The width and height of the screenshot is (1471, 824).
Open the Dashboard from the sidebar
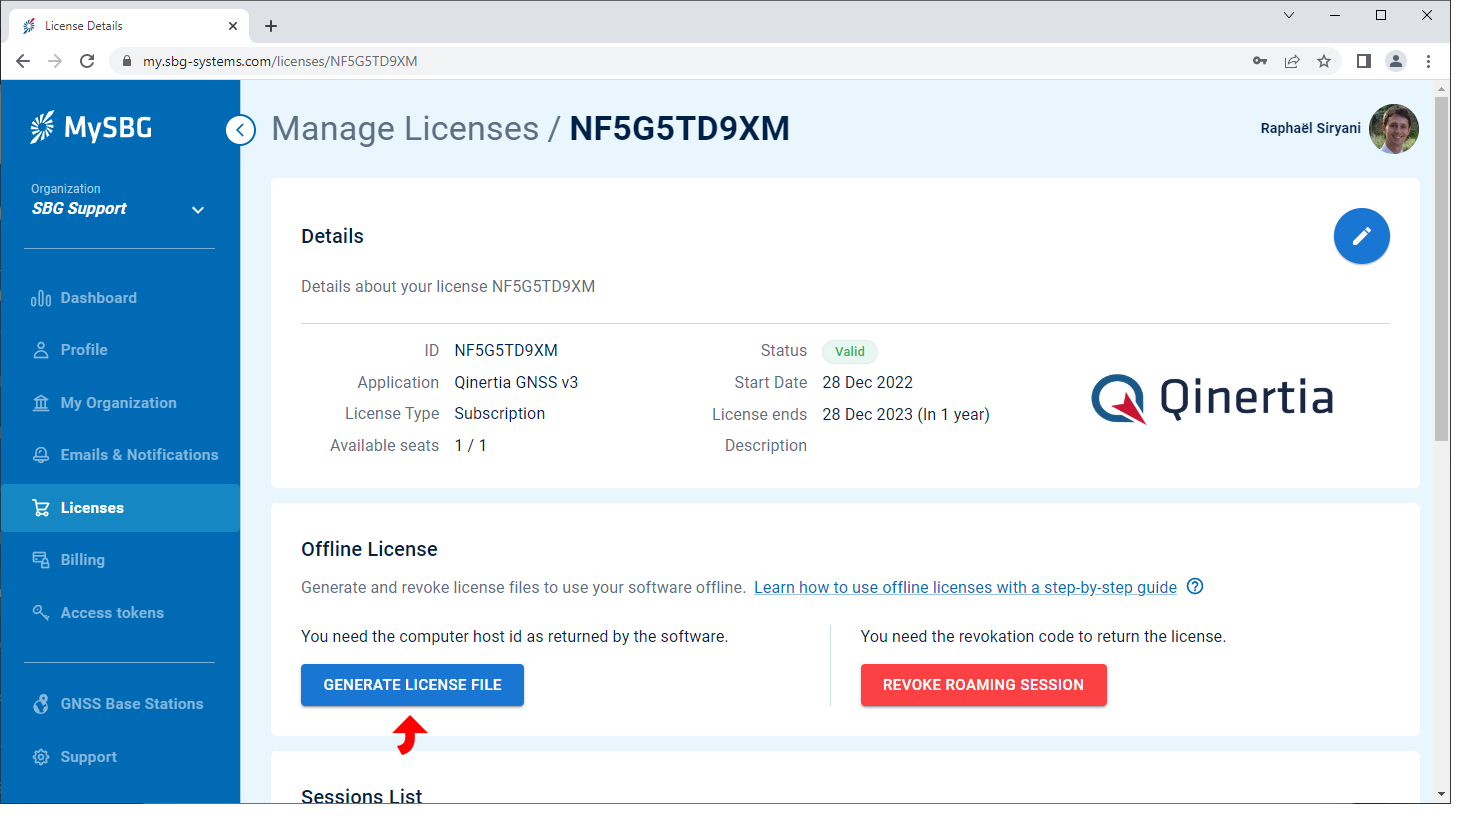(x=97, y=297)
